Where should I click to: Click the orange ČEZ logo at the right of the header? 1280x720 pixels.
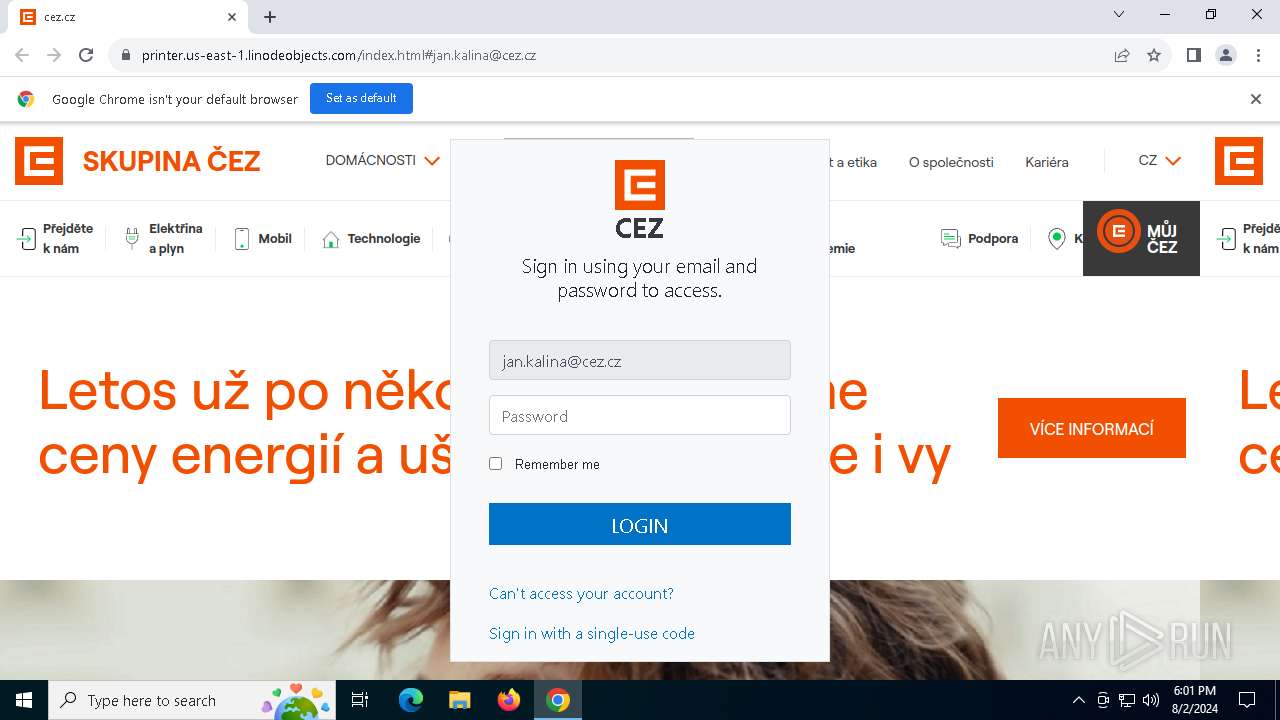coord(1239,161)
